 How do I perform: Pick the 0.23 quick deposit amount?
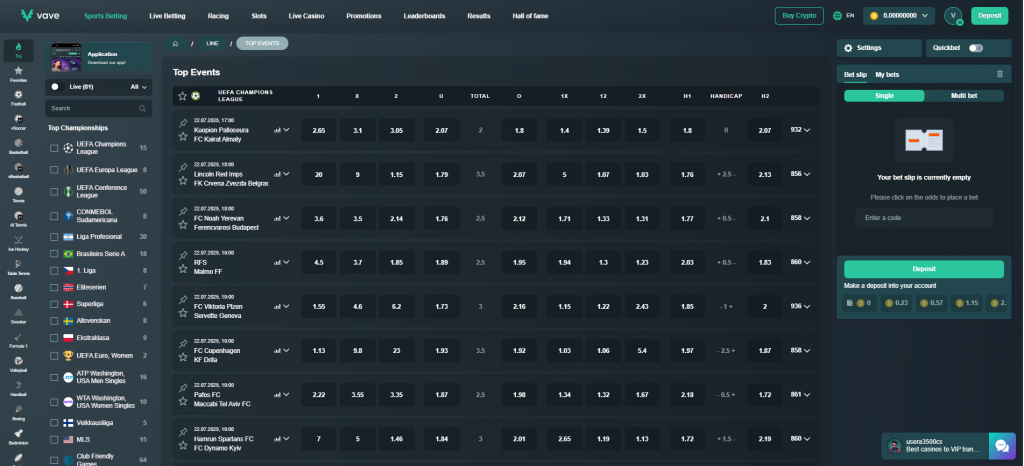(x=895, y=303)
